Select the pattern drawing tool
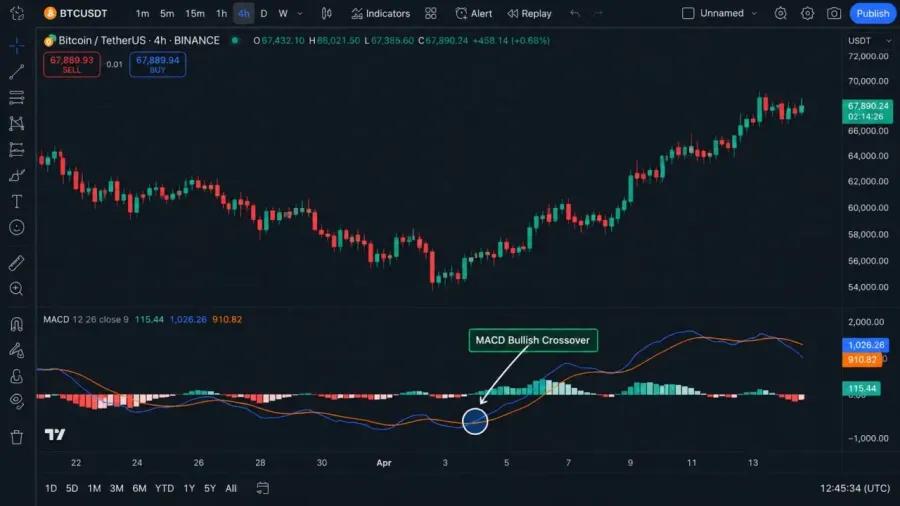This screenshot has height=506, width=900. [x=17, y=123]
